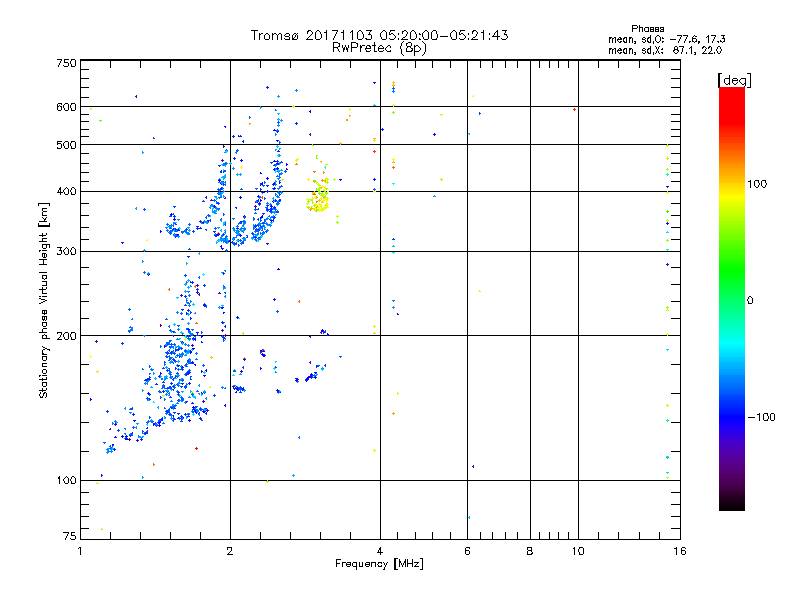Click the 'Stationary phase Virtual Height [km]' axis label
This screenshot has width=800, height=600.
click(x=44, y=300)
